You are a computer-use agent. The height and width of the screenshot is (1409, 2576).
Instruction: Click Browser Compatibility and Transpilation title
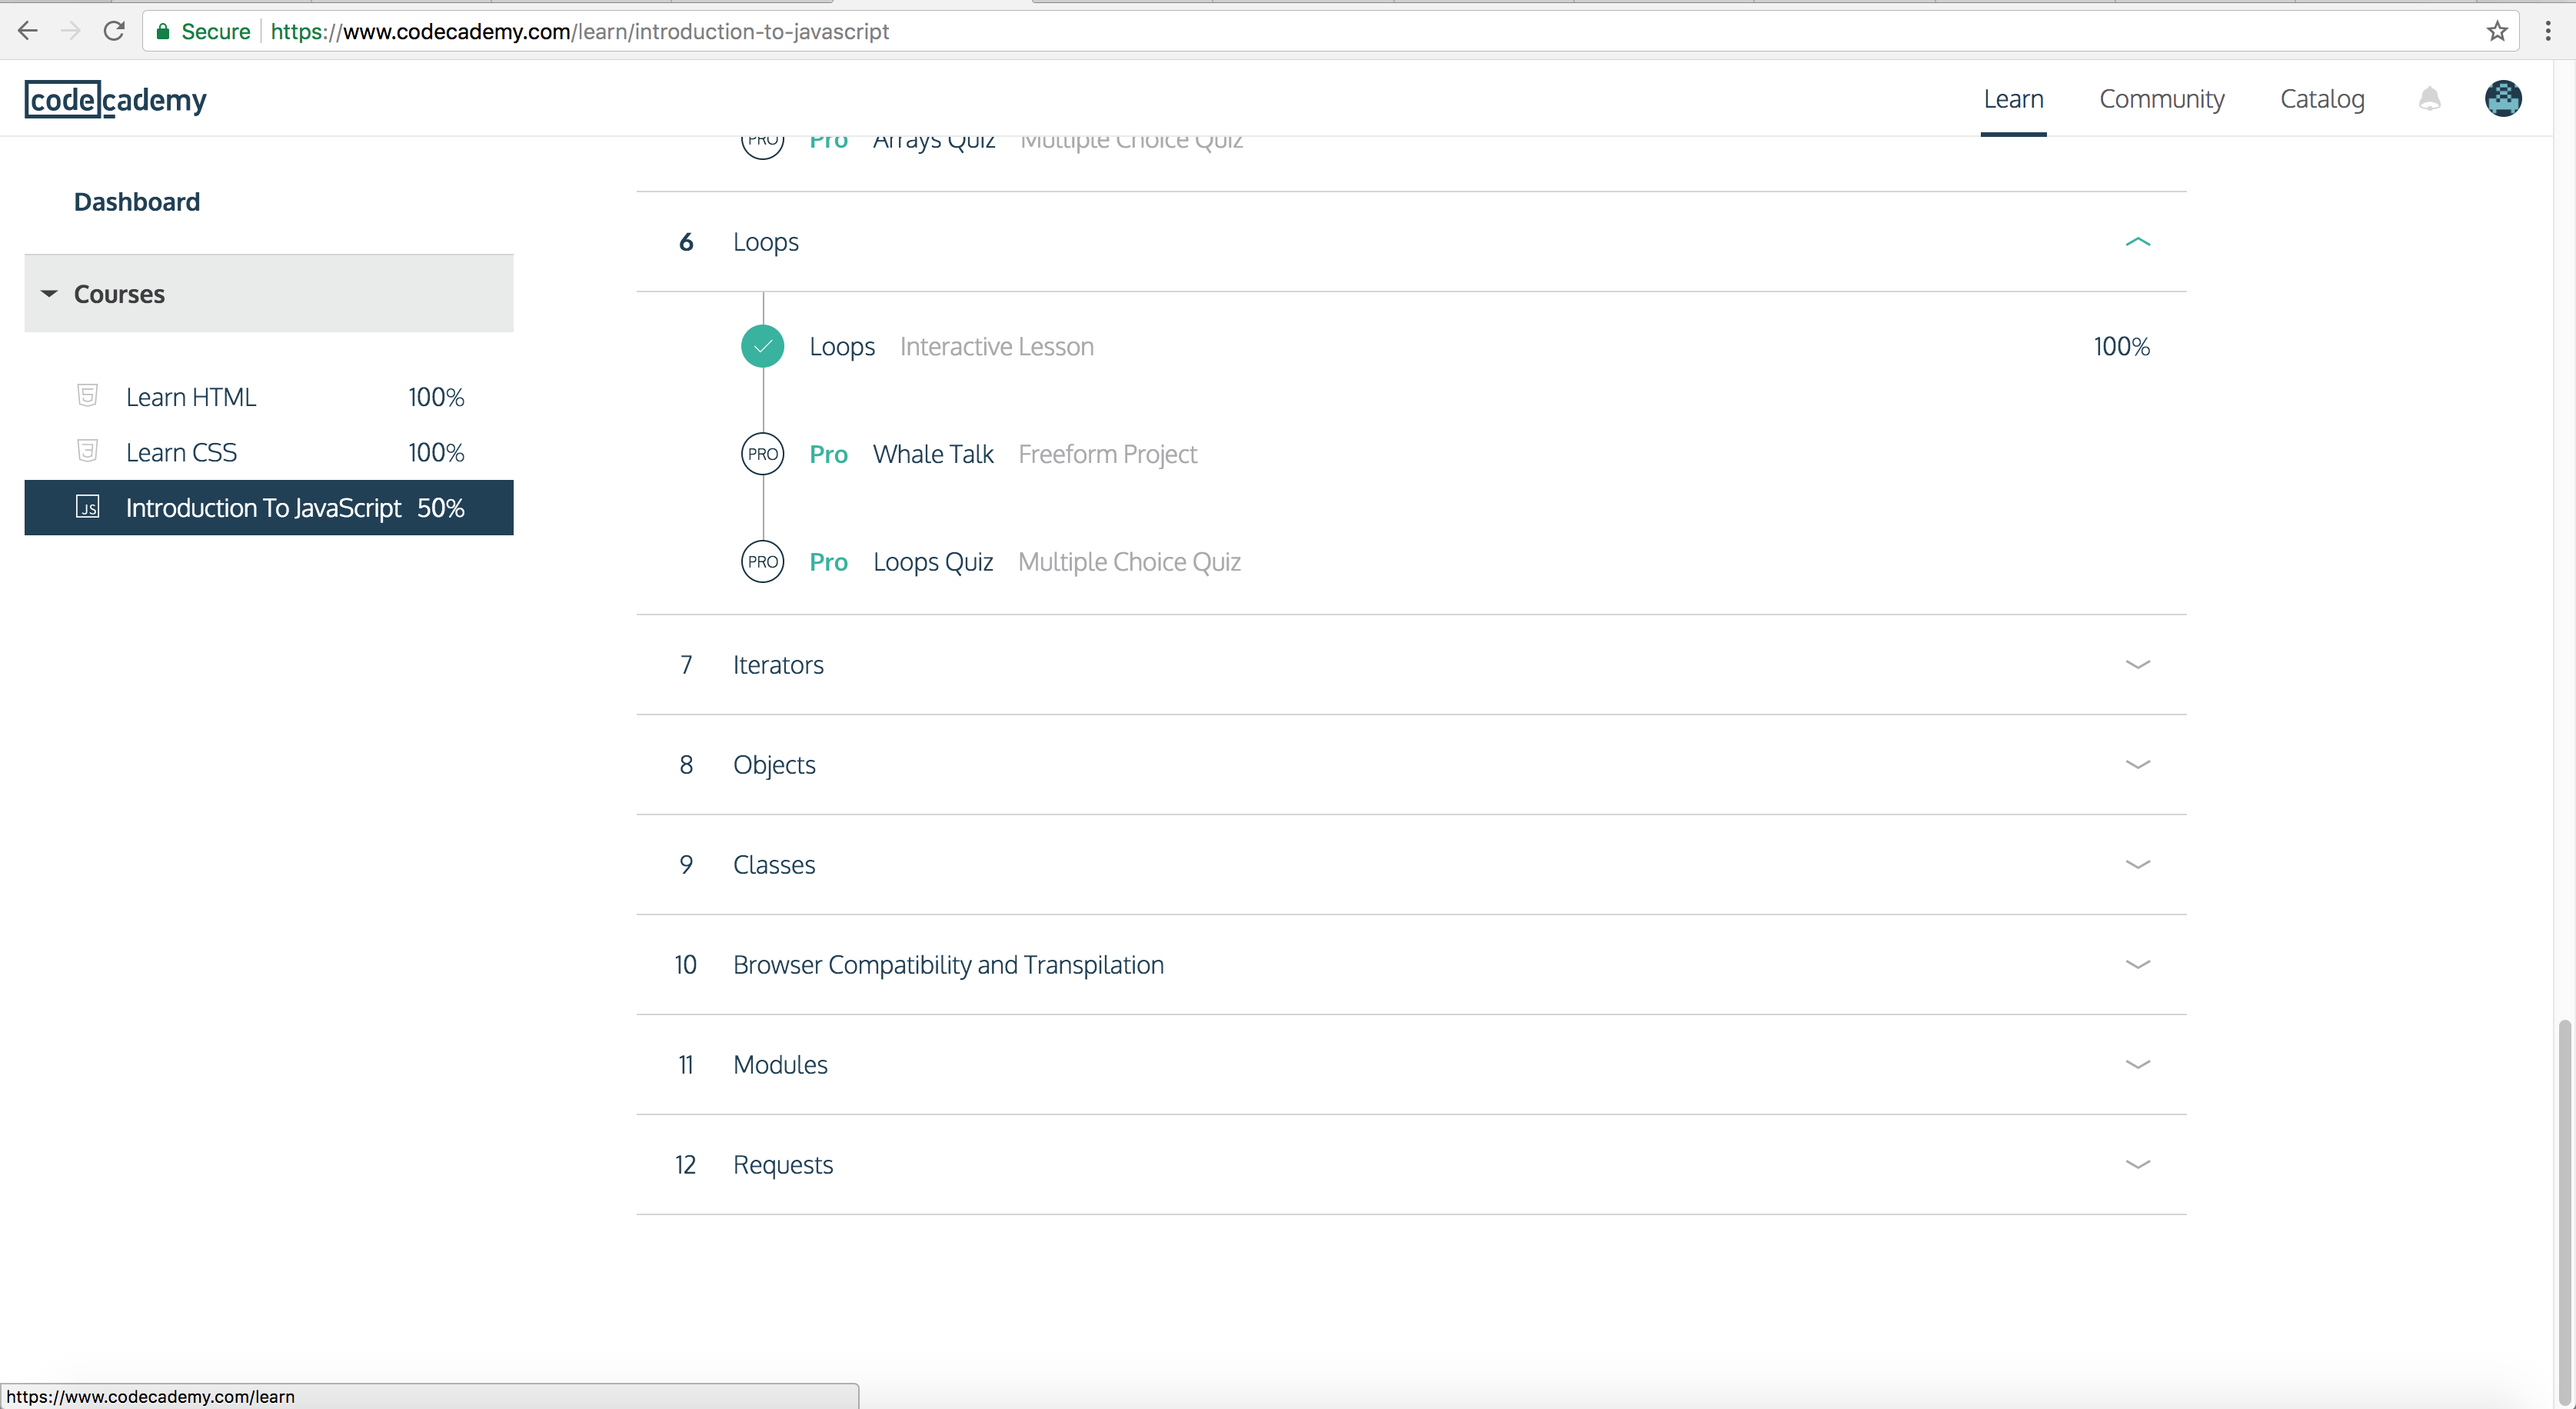click(948, 965)
